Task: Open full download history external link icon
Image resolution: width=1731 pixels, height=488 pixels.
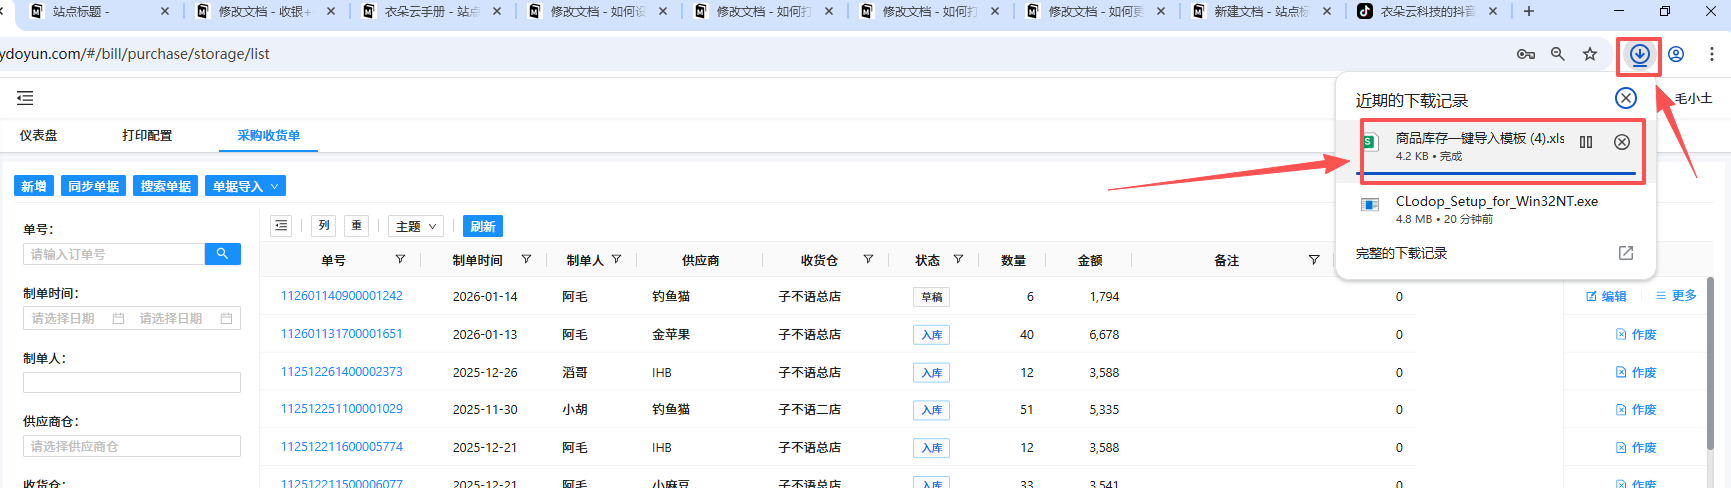Action: click(x=1626, y=253)
